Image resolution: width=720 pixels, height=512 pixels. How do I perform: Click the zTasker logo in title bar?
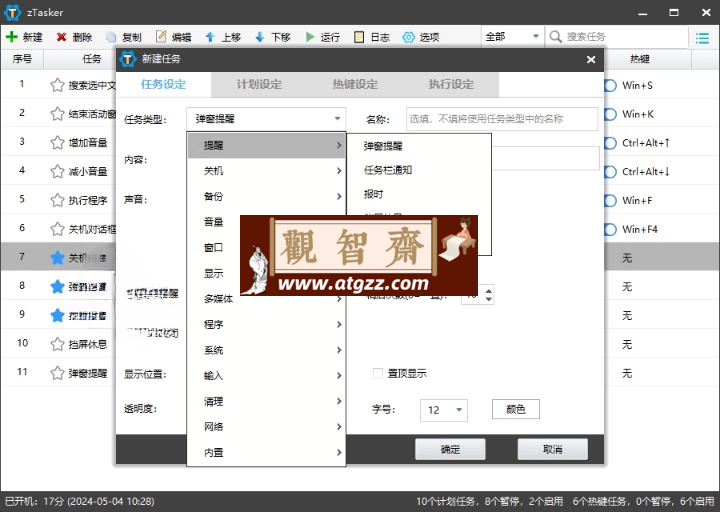tap(12, 12)
